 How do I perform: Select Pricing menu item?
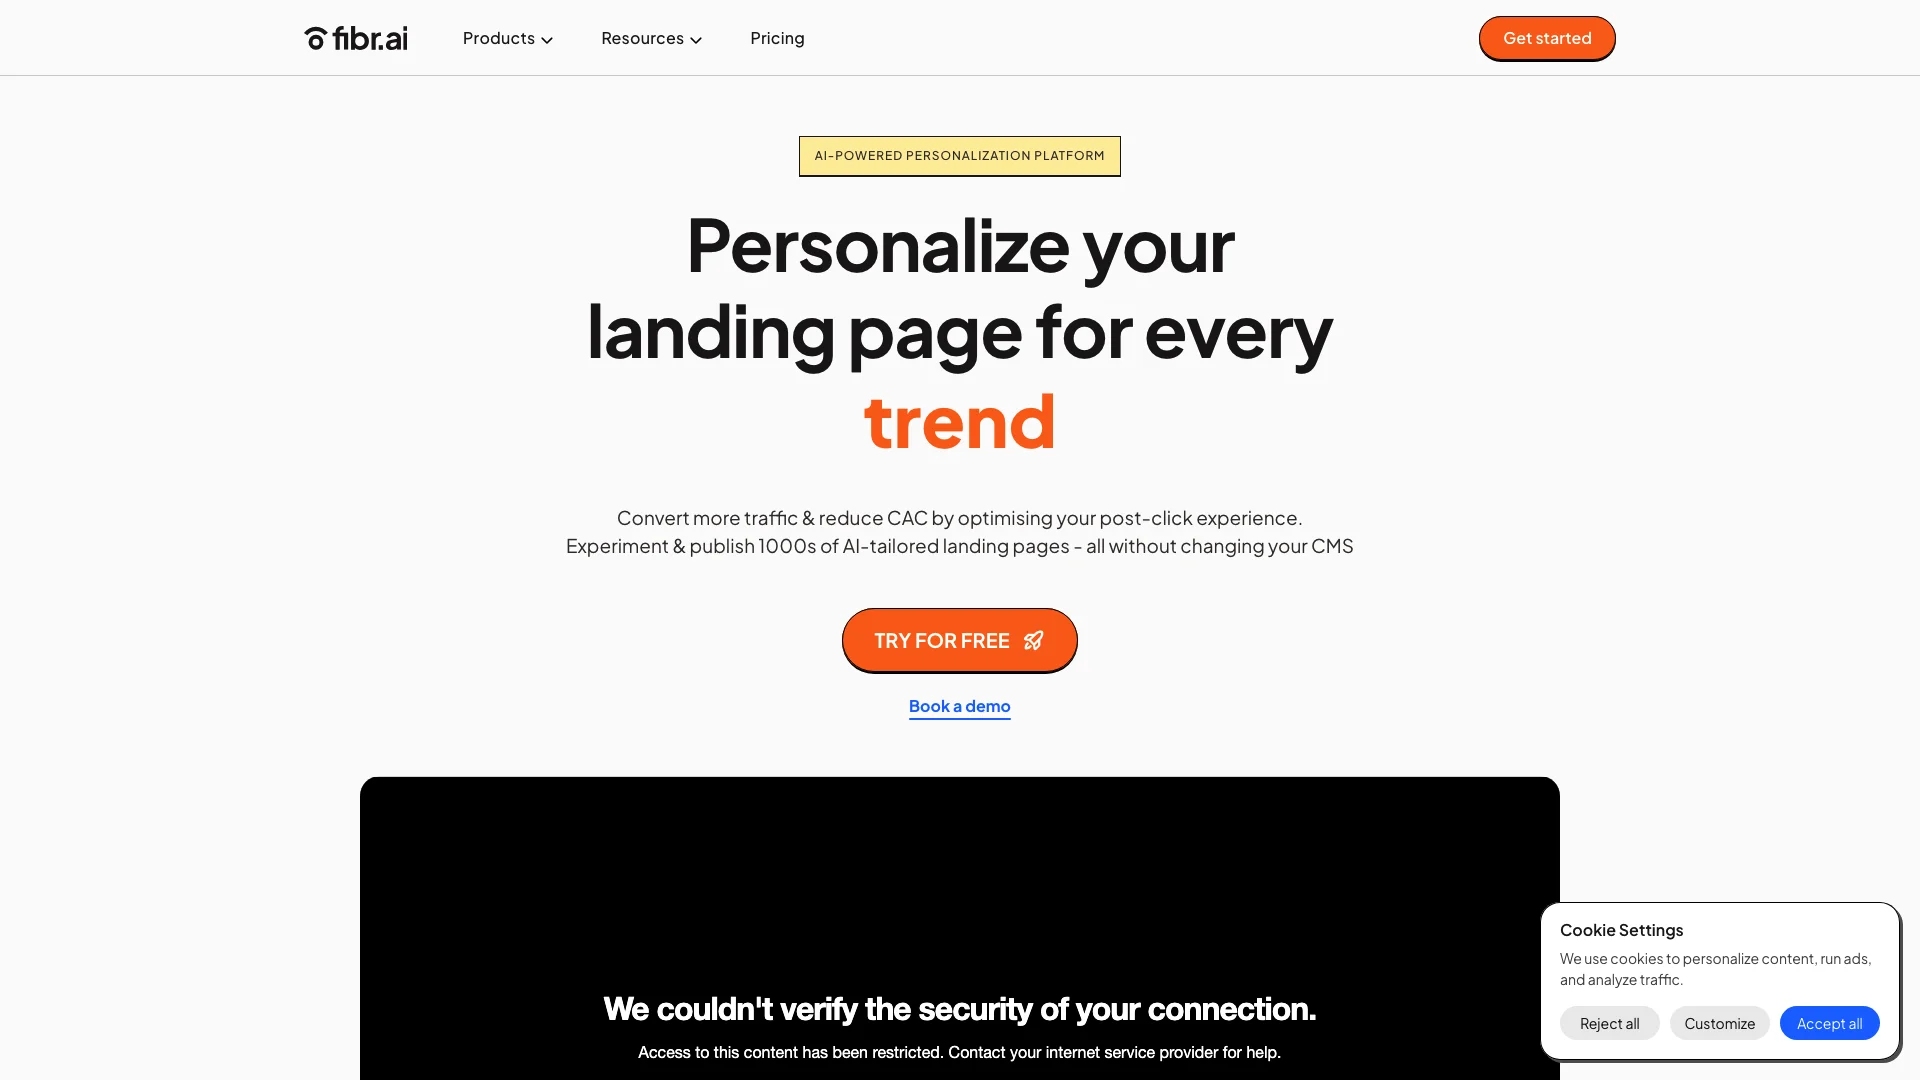[777, 37]
